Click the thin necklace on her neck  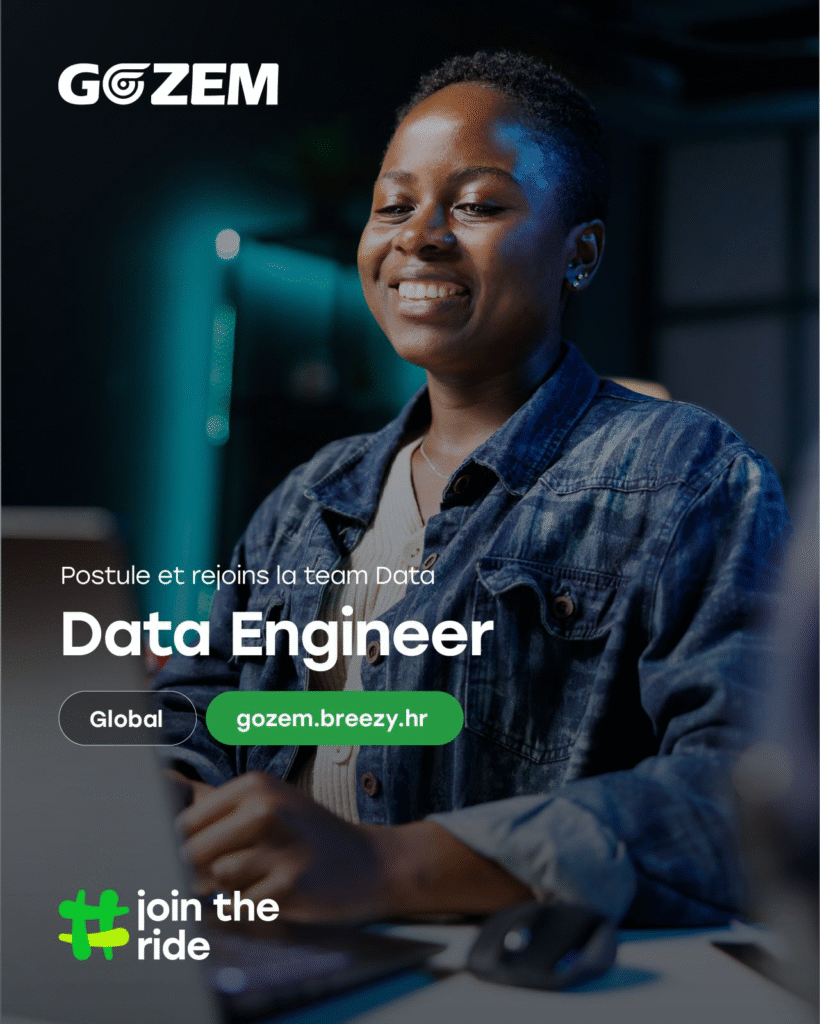[434, 460]
